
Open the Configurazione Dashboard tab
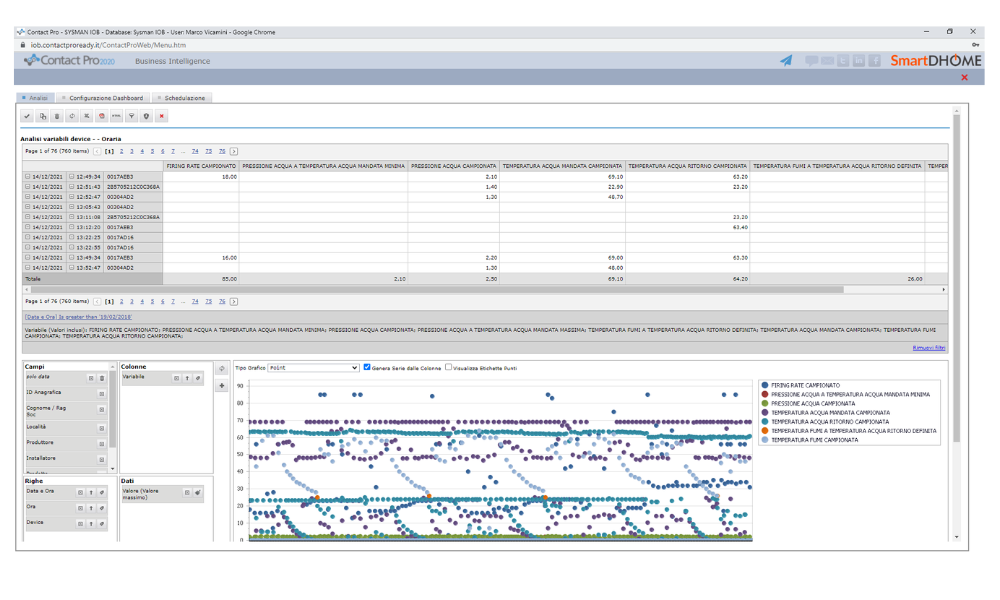[x=103, y=98]
